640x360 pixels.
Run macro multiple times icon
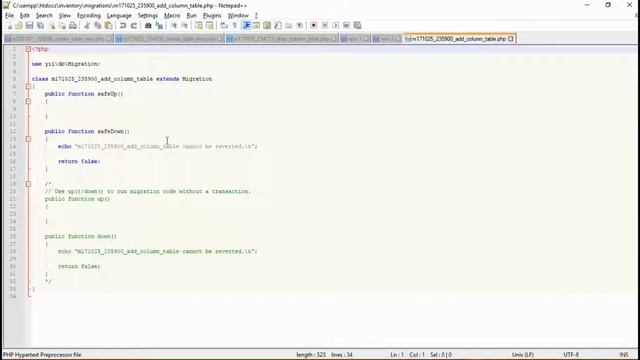(346, 26)
